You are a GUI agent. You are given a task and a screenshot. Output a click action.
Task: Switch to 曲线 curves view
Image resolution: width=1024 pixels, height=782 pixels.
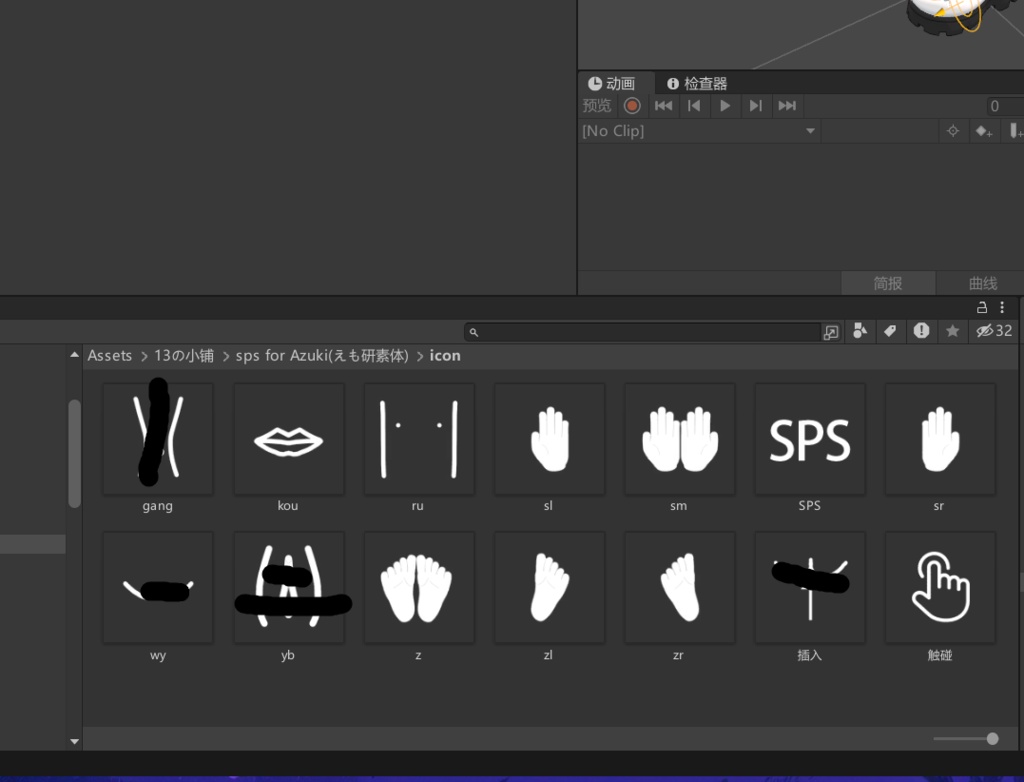coord(982,284)
